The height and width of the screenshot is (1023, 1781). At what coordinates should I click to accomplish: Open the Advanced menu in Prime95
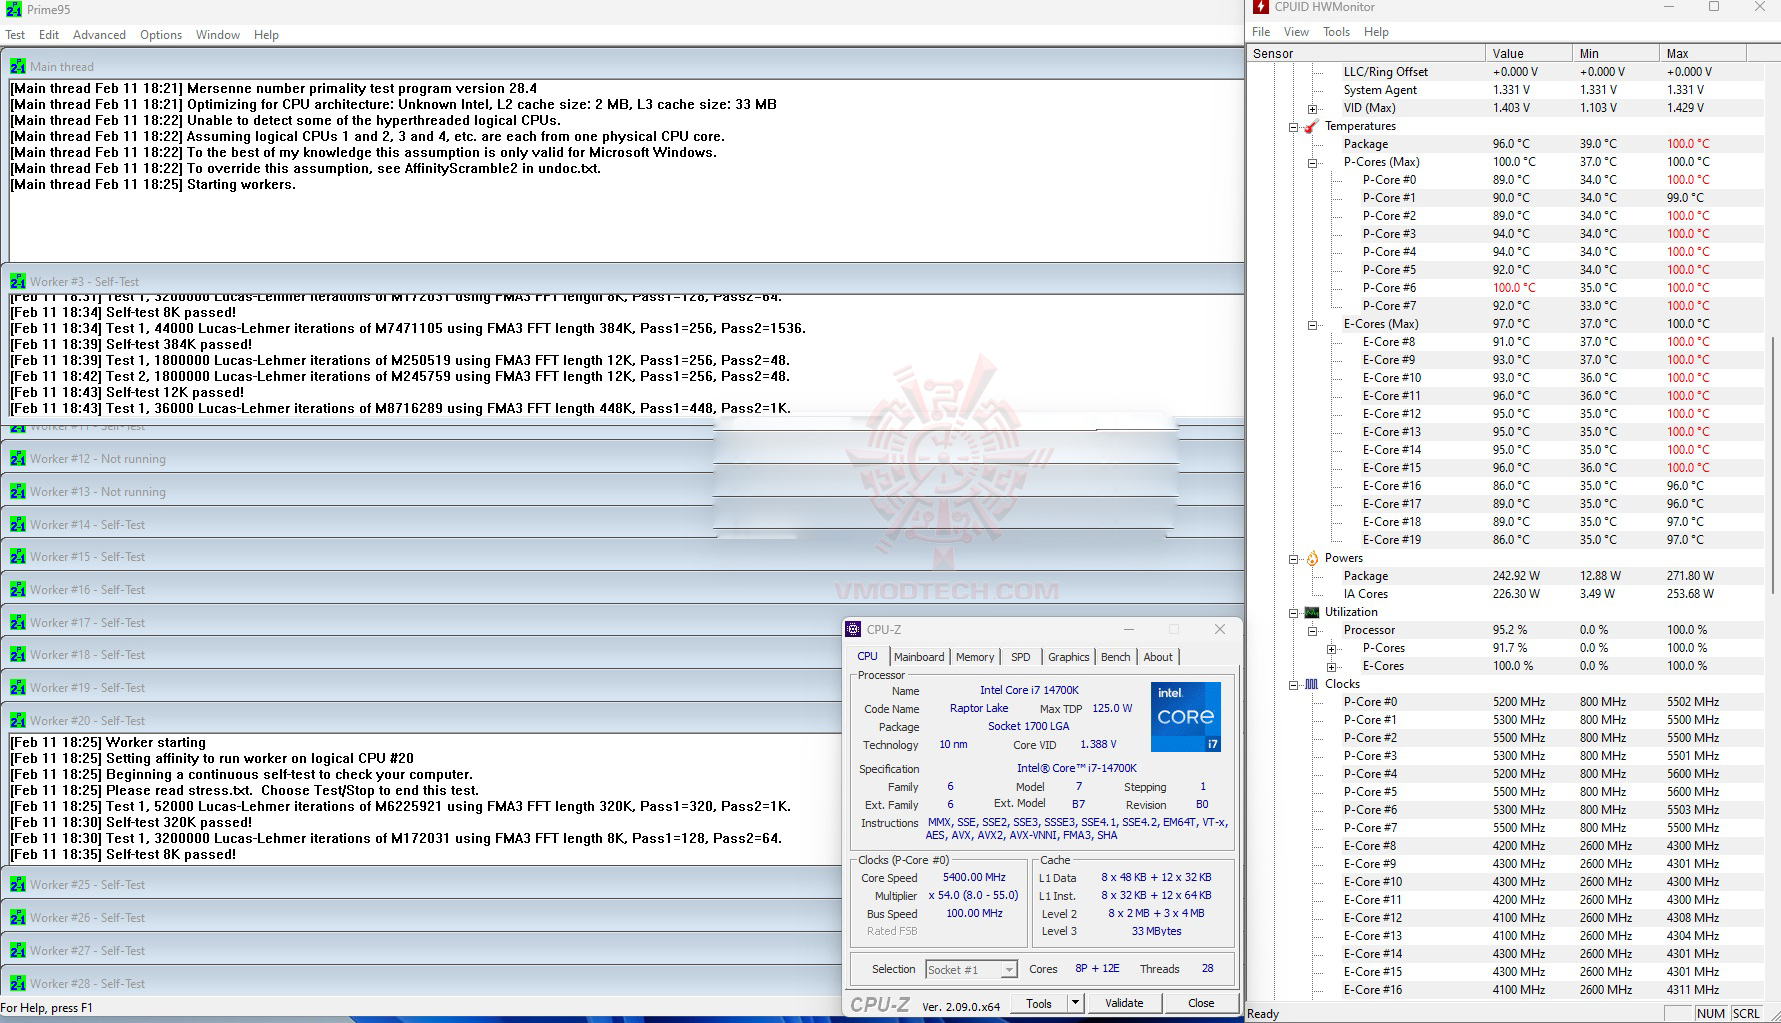pos(99,34)
